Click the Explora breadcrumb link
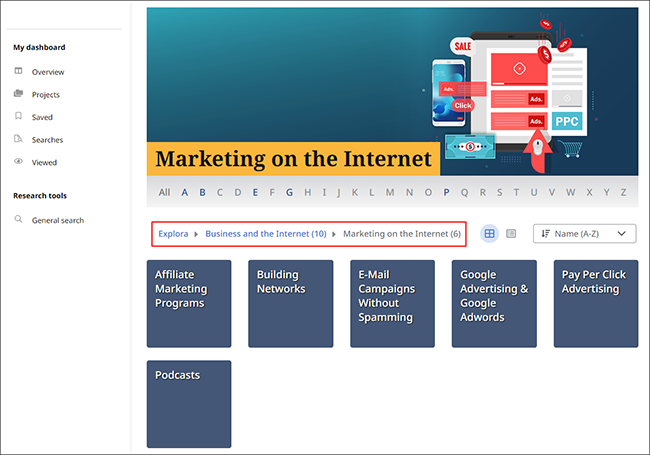This screenshot has width=650, height=455. tap(173, 234)
